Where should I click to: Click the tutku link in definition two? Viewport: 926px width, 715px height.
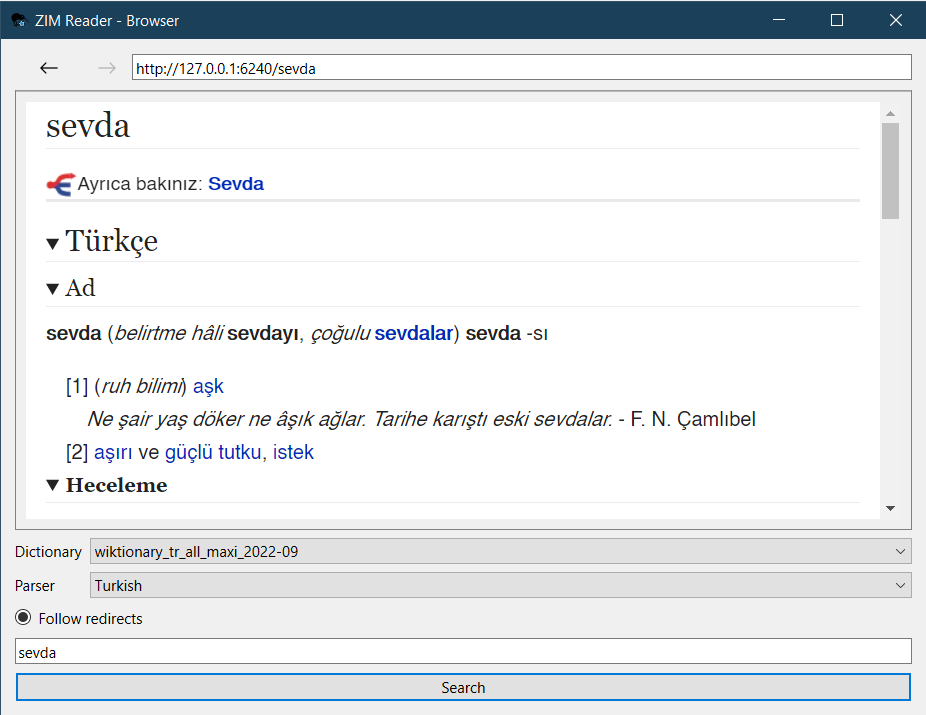coord(240,453)
